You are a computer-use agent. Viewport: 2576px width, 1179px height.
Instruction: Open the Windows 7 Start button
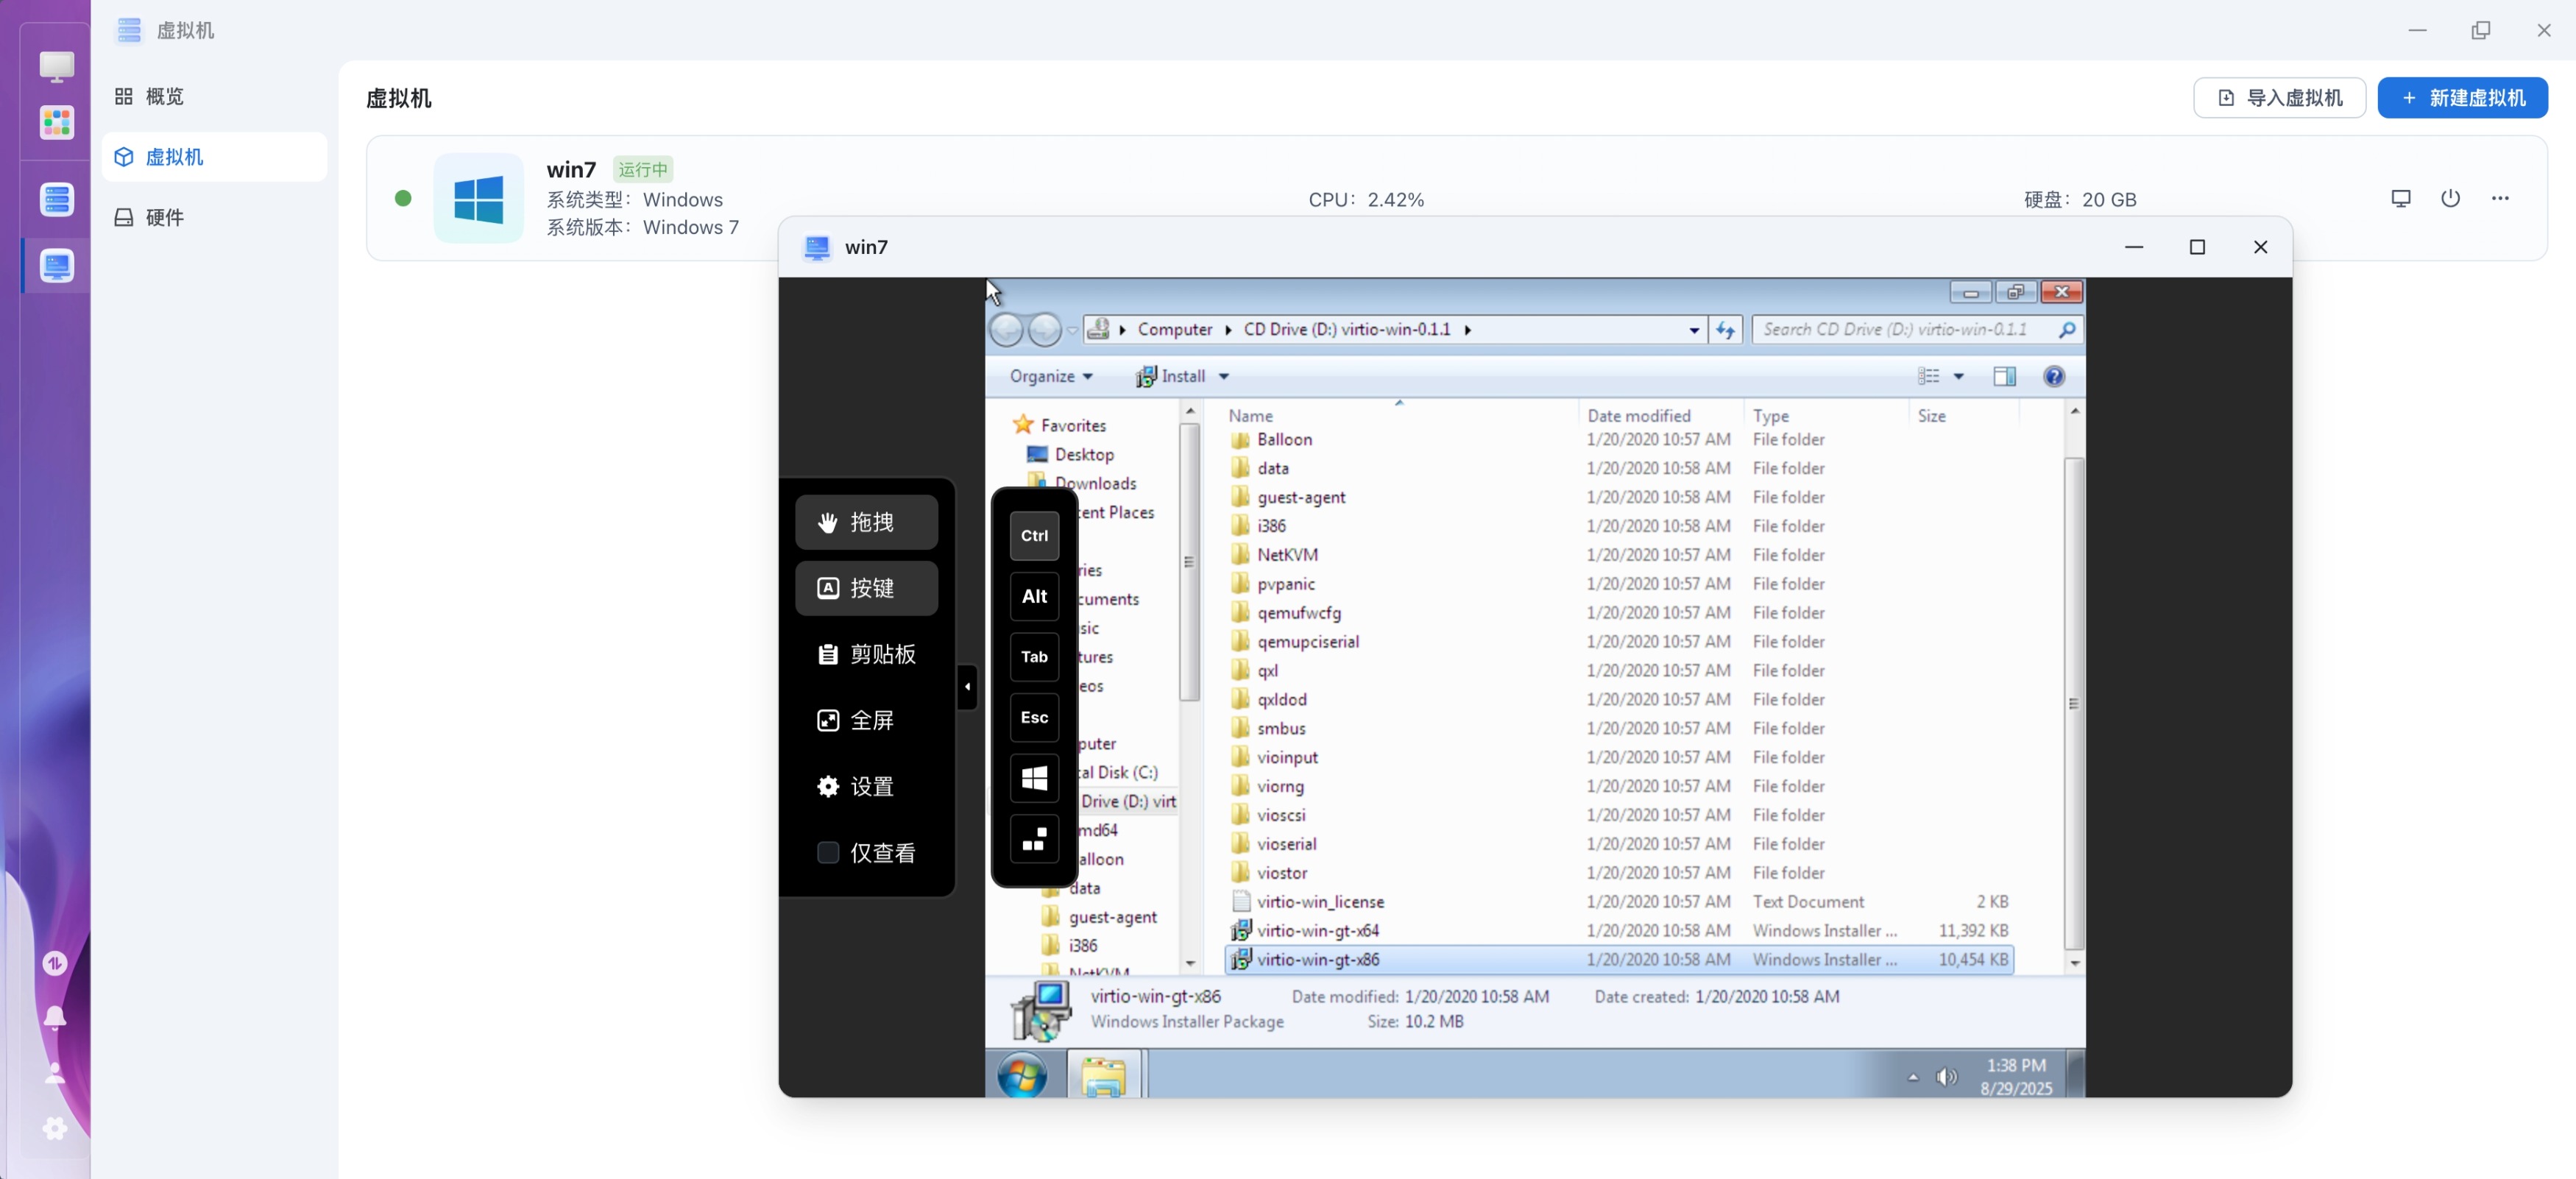[1022, 1077]
